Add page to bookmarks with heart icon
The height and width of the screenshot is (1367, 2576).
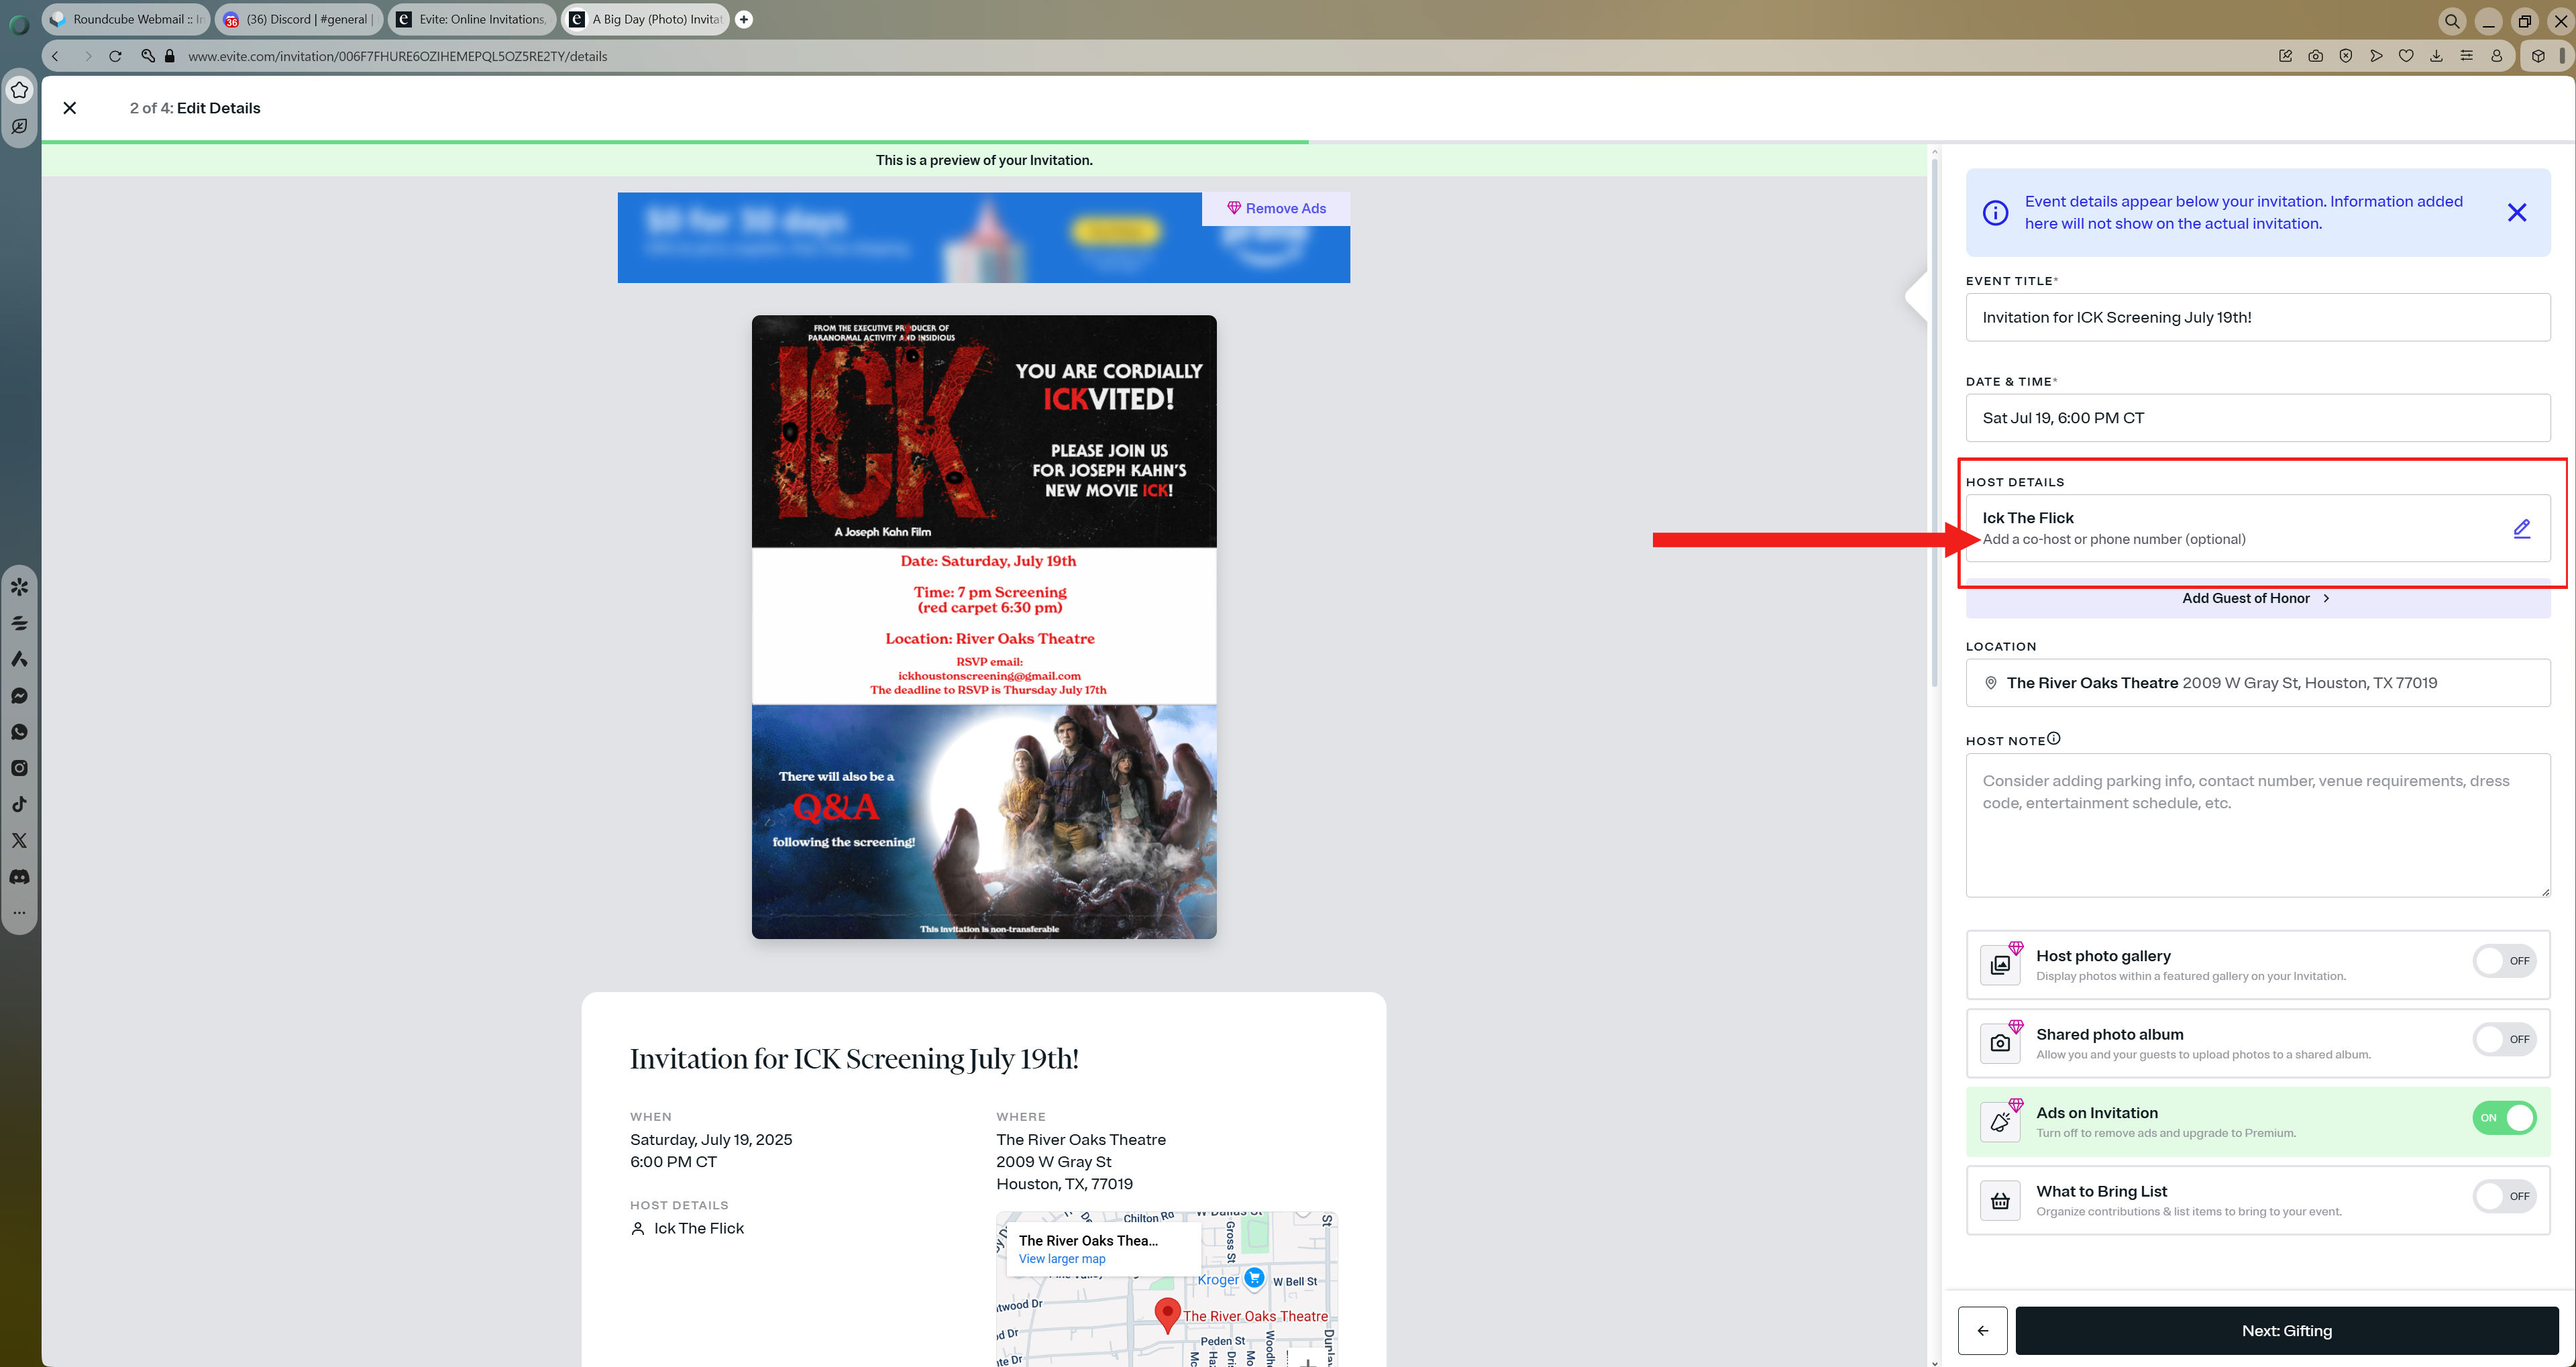pos(2406,56)
